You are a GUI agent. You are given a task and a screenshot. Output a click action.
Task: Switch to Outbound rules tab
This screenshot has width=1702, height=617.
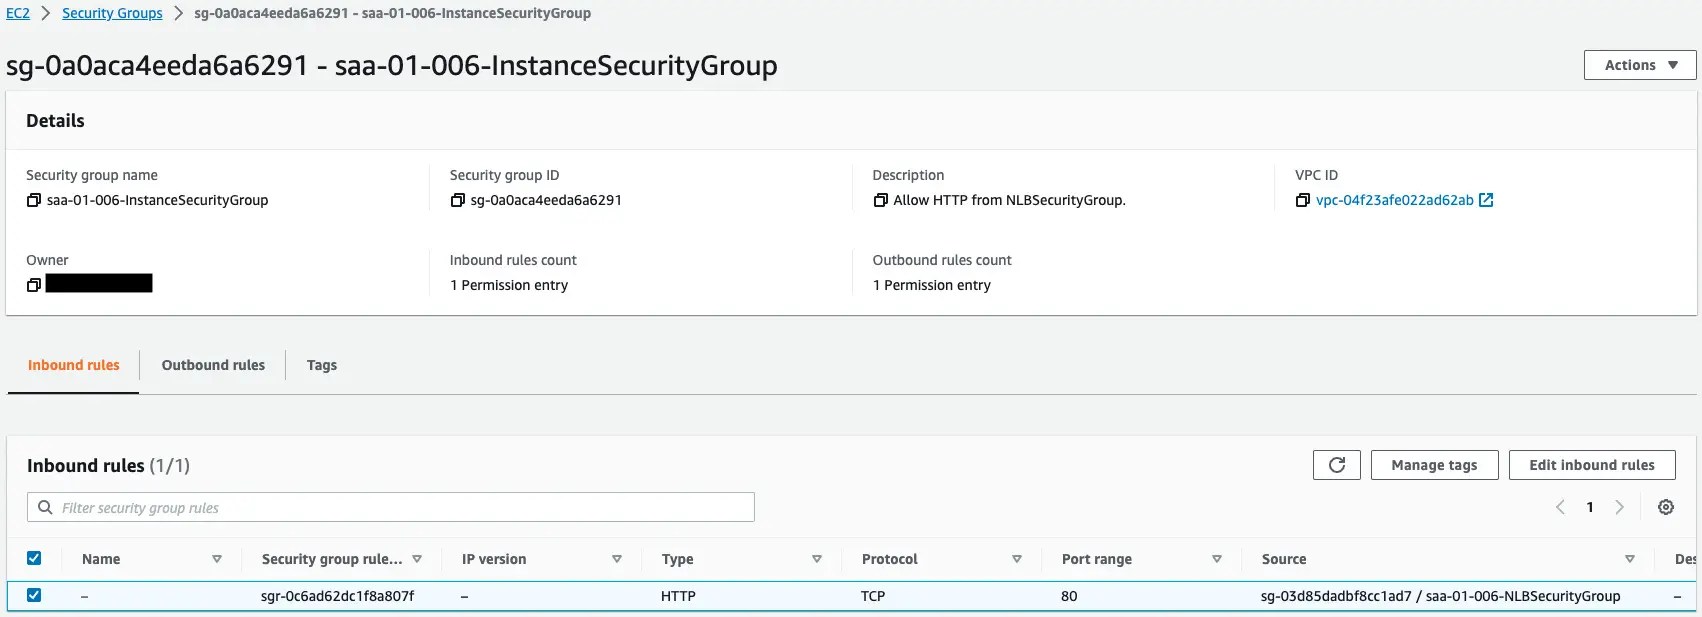[213, 365]
